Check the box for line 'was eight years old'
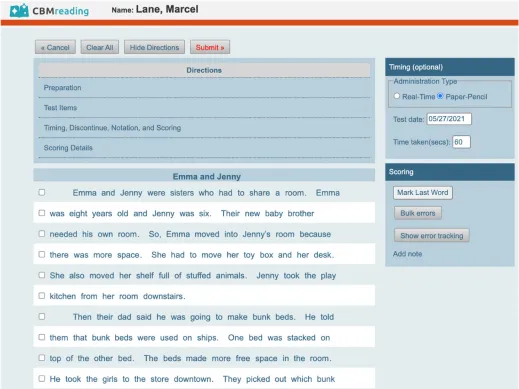Viewport: 519px width, 389px height. click(42, 213)
